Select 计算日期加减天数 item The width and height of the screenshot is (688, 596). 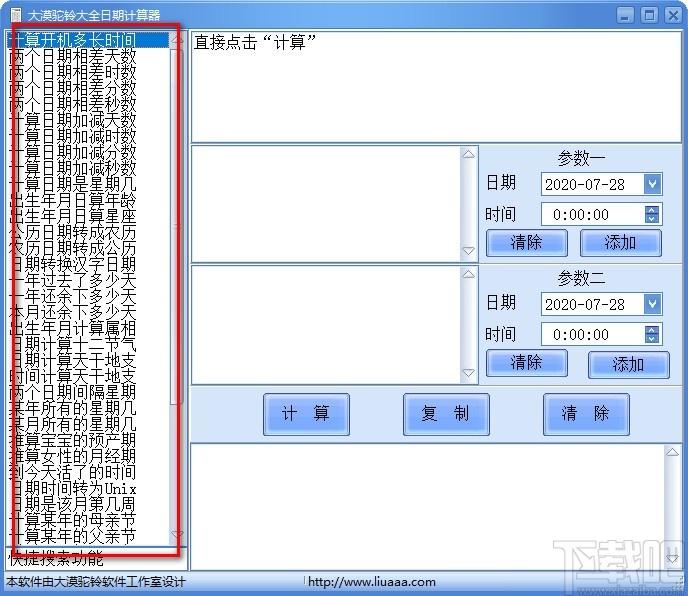point(88,120)
